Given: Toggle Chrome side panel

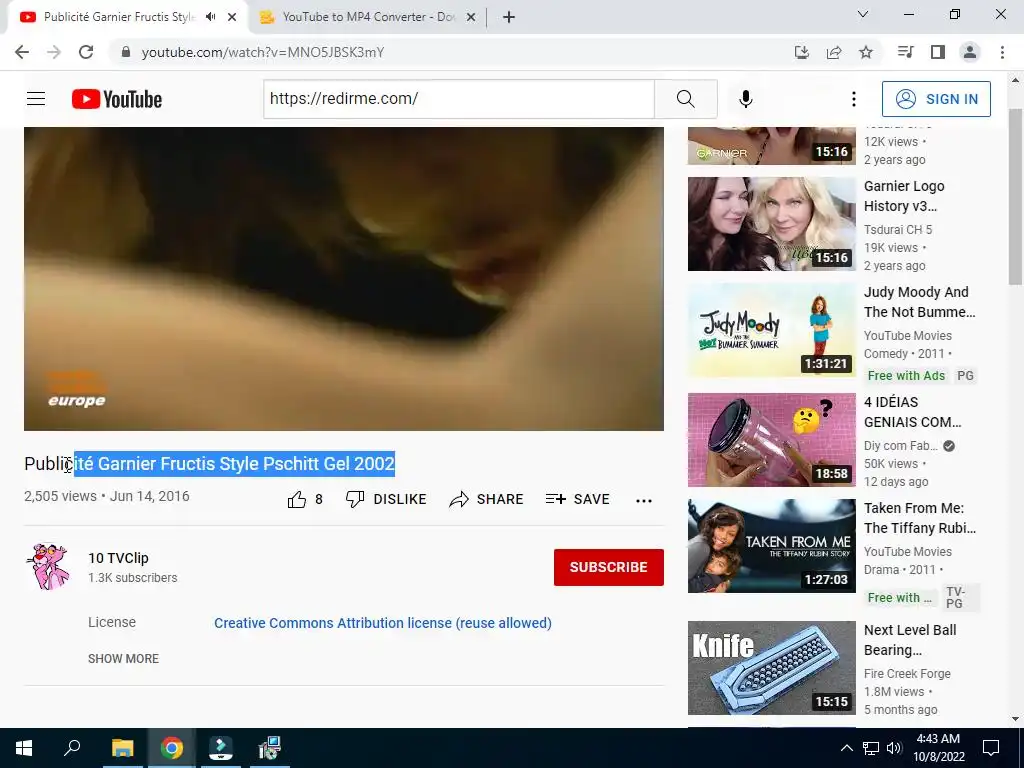Looking at the screenshot, I should (938, 52).
